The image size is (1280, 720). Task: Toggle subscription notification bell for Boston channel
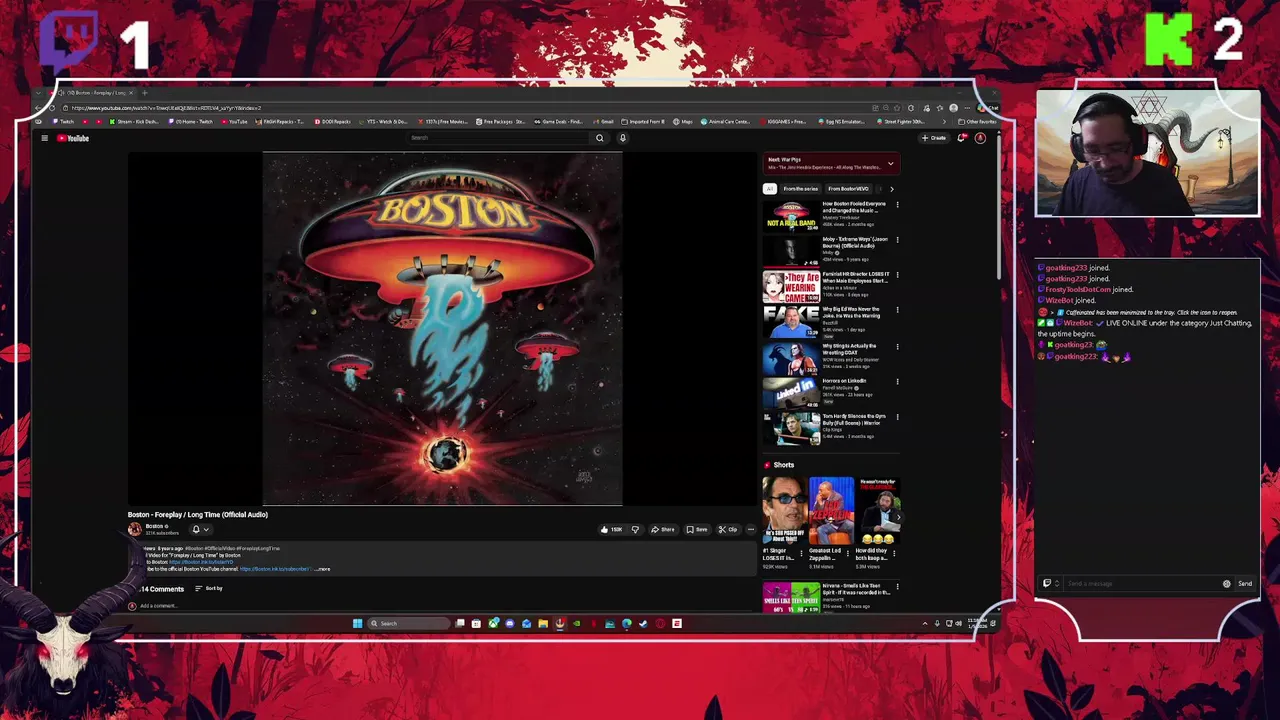click(200, 529)
